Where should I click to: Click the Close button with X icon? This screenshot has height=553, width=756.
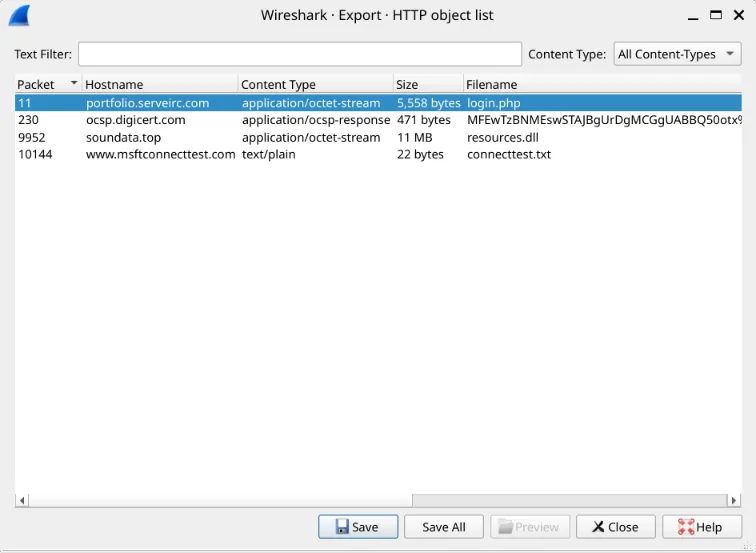[616, 526]
